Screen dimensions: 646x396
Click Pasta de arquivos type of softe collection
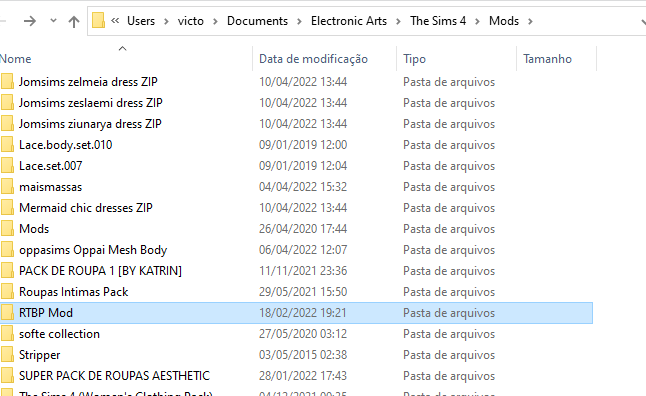[x=449, y=334]
